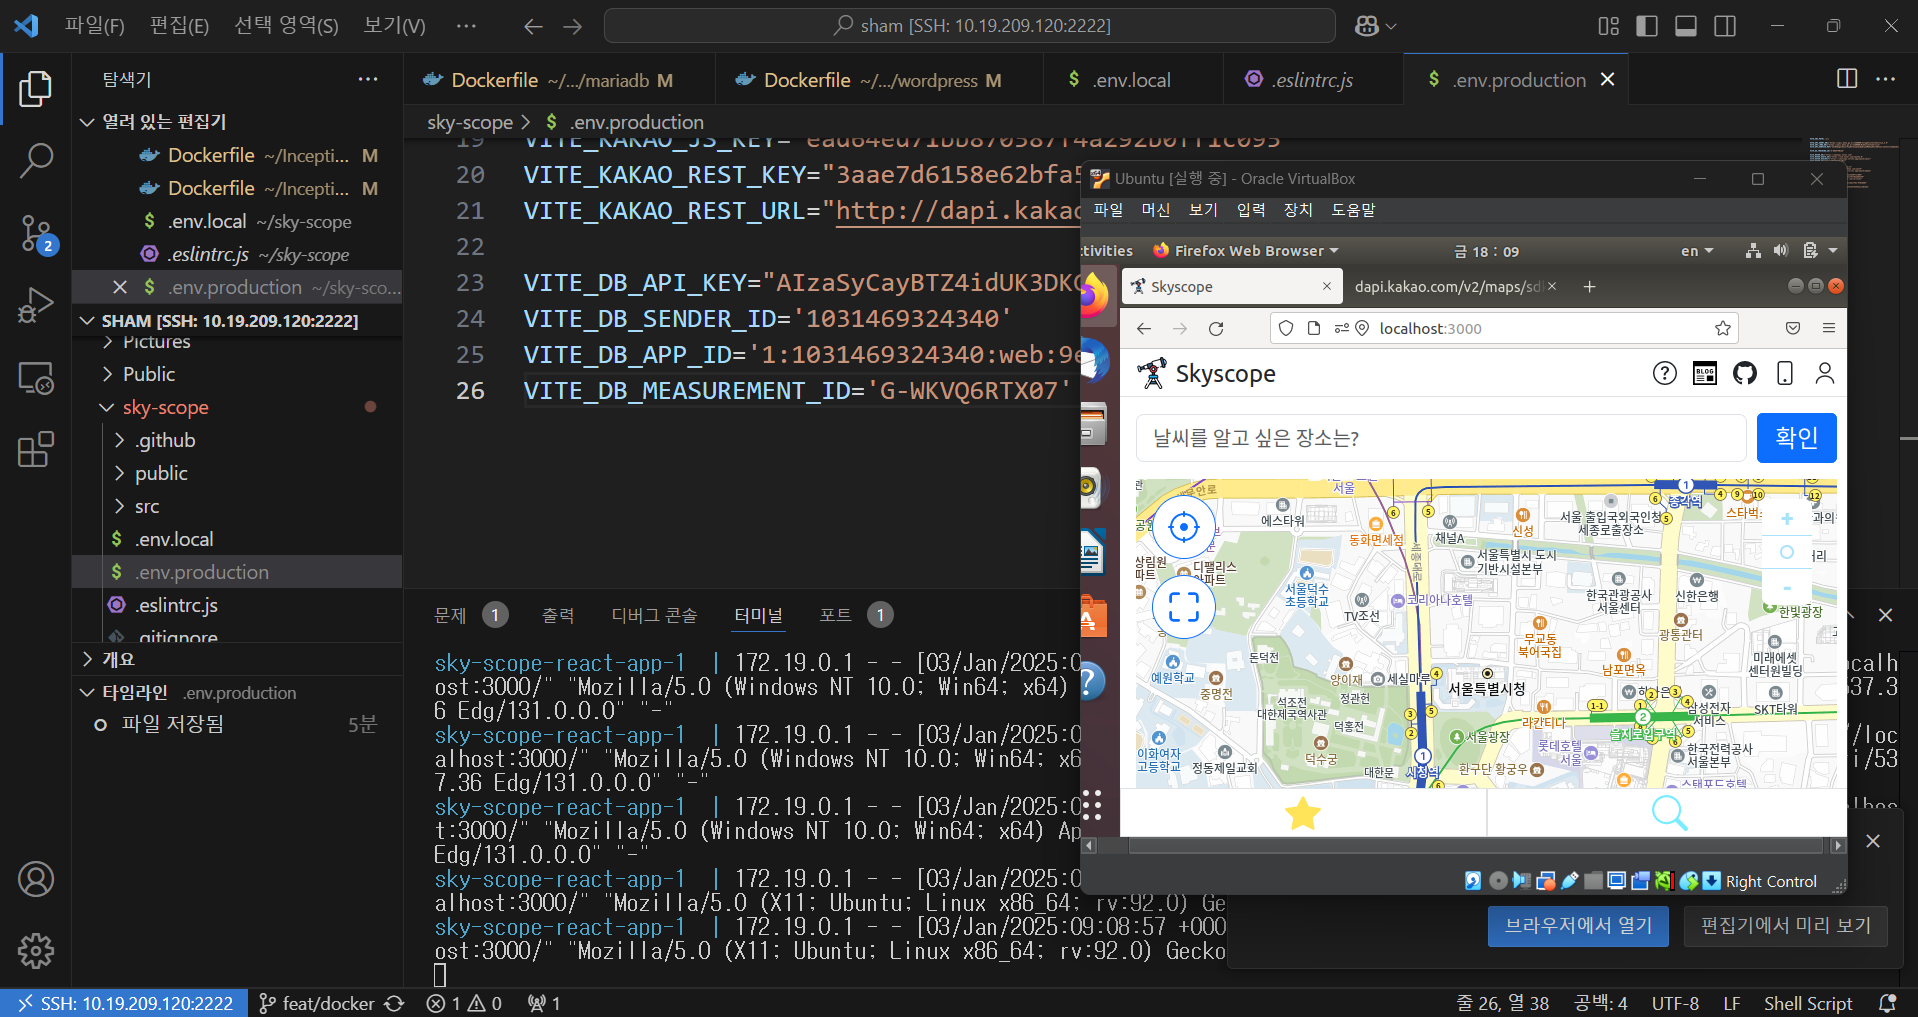Screen dimensions: 1918x1017
Task: Select the magnifier search tab in Skyscope
Action: [1668, 813]
